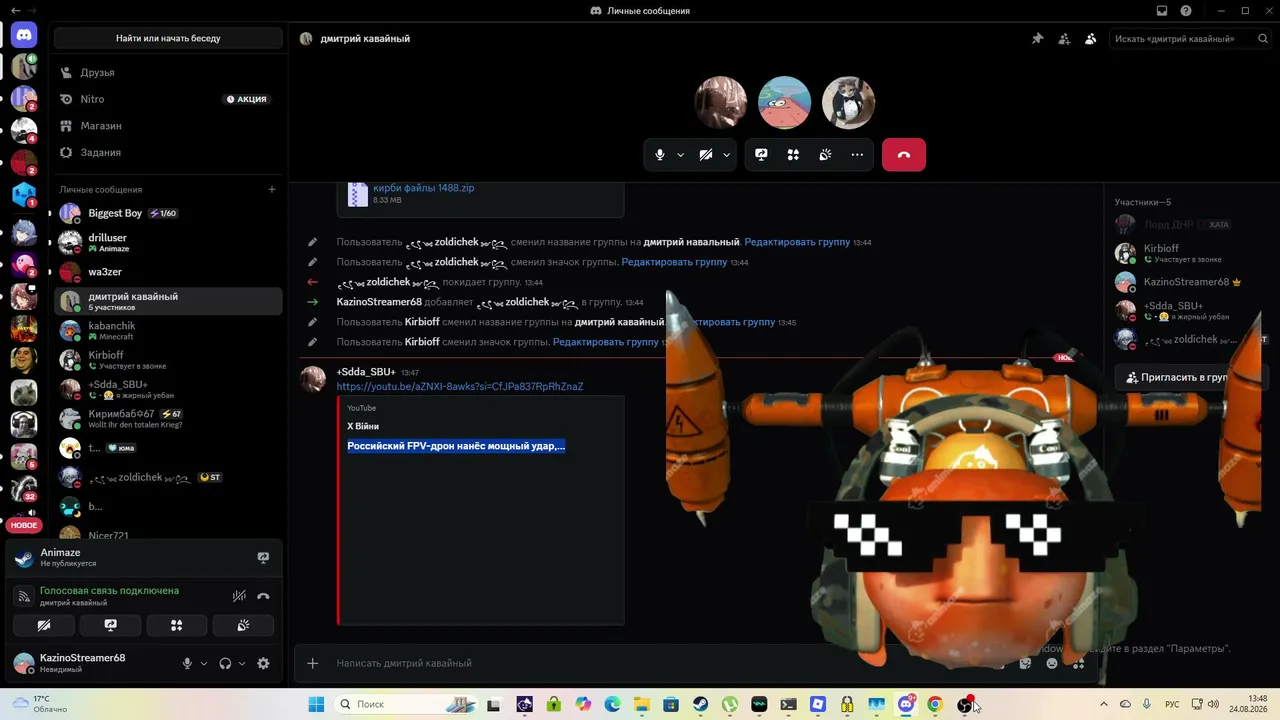Click the Windows taskbar search box
This screenshot has height=720, width=1280.
pos(407,704)
